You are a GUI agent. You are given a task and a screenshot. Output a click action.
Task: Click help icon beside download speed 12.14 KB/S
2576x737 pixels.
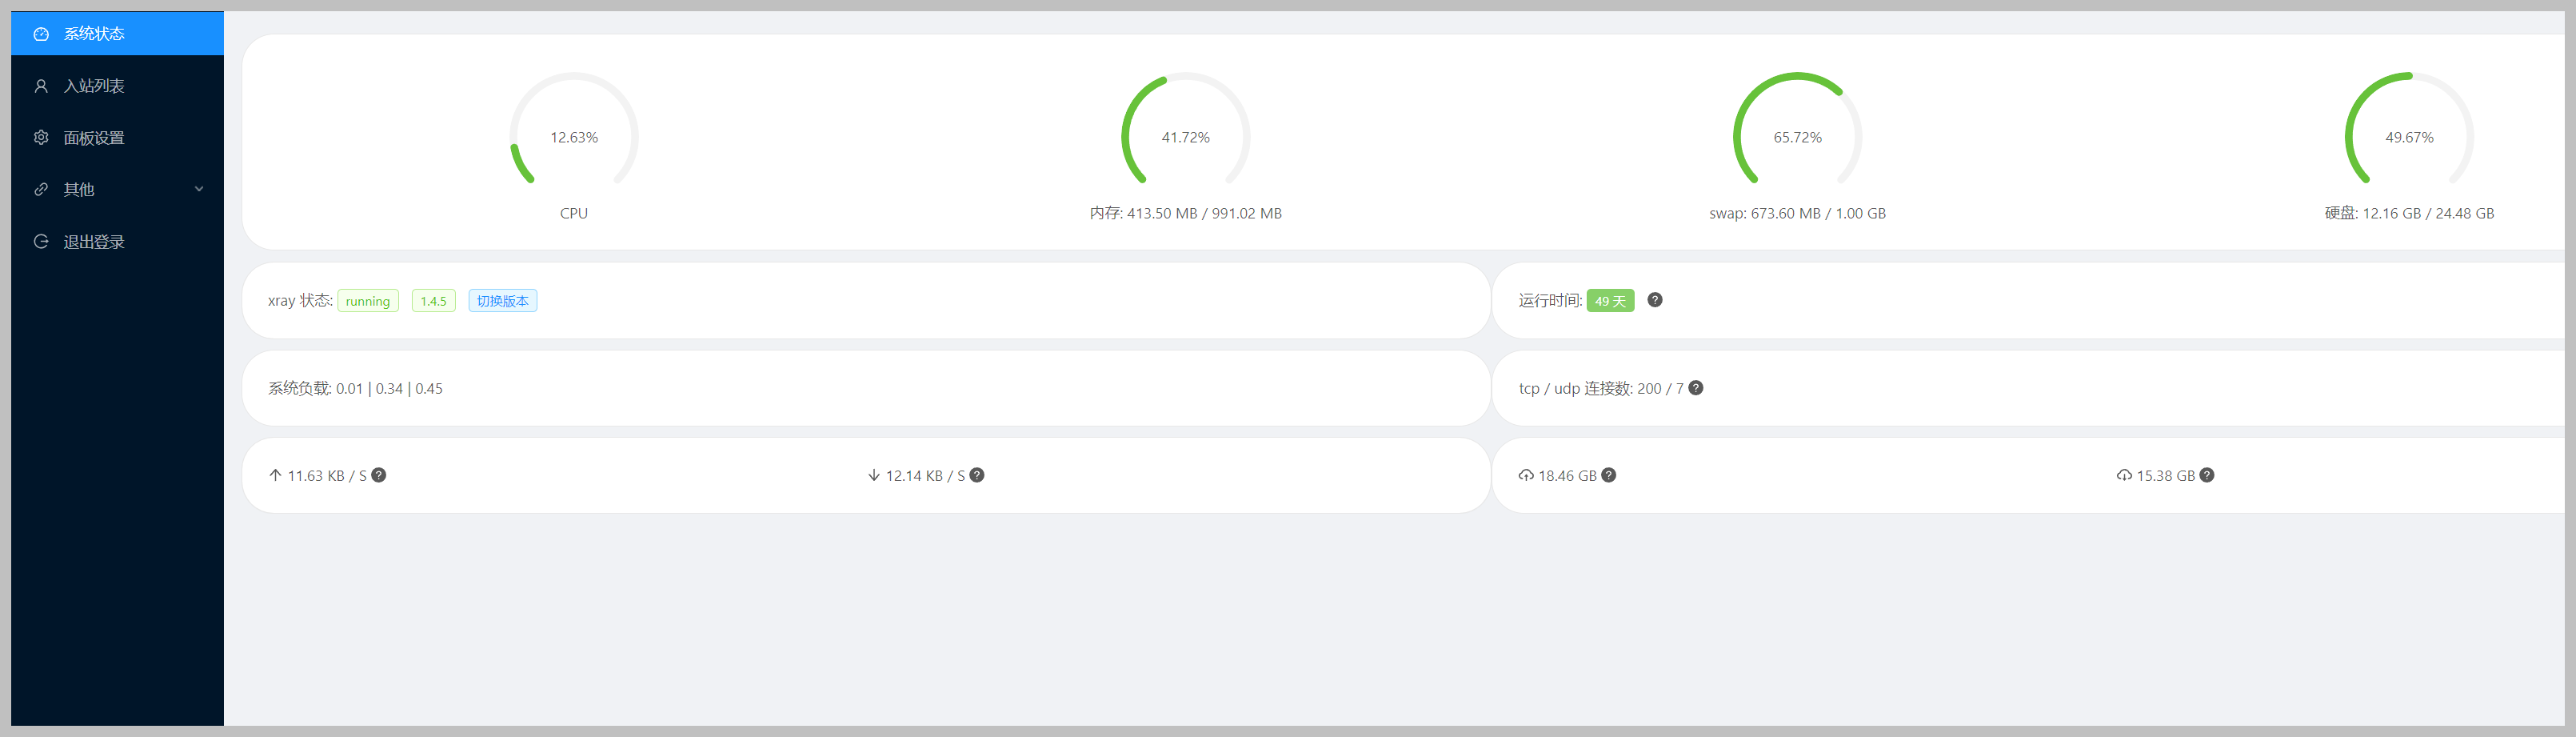[977, 475]
